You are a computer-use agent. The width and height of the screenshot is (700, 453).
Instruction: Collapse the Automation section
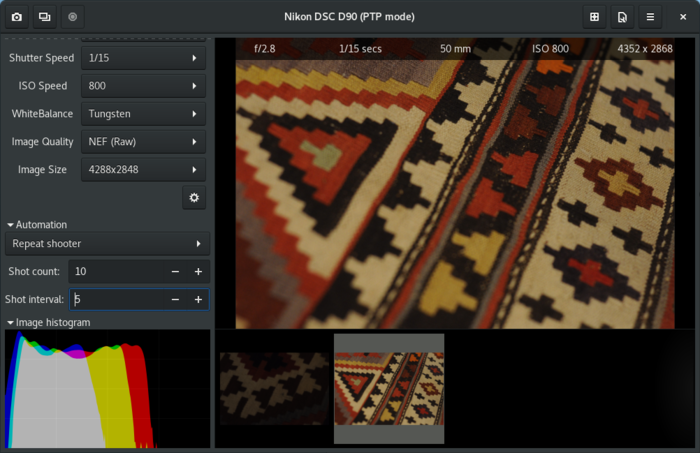pyautogui.click(x=37, y=224)
